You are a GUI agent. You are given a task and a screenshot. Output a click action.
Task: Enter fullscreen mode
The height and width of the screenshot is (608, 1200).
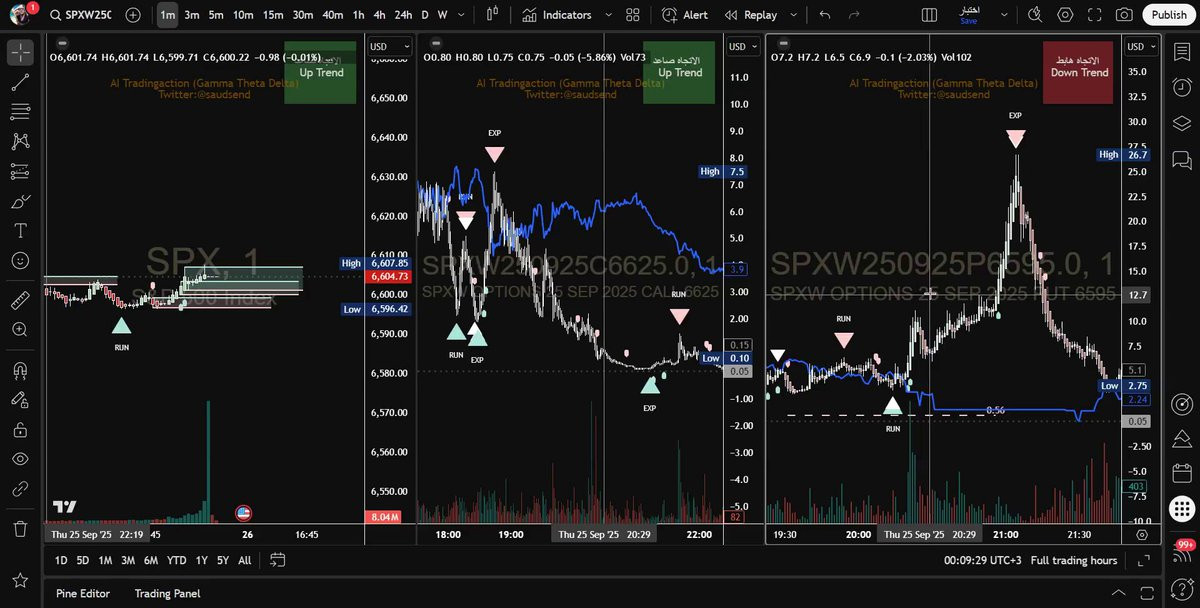[1095, 15]
